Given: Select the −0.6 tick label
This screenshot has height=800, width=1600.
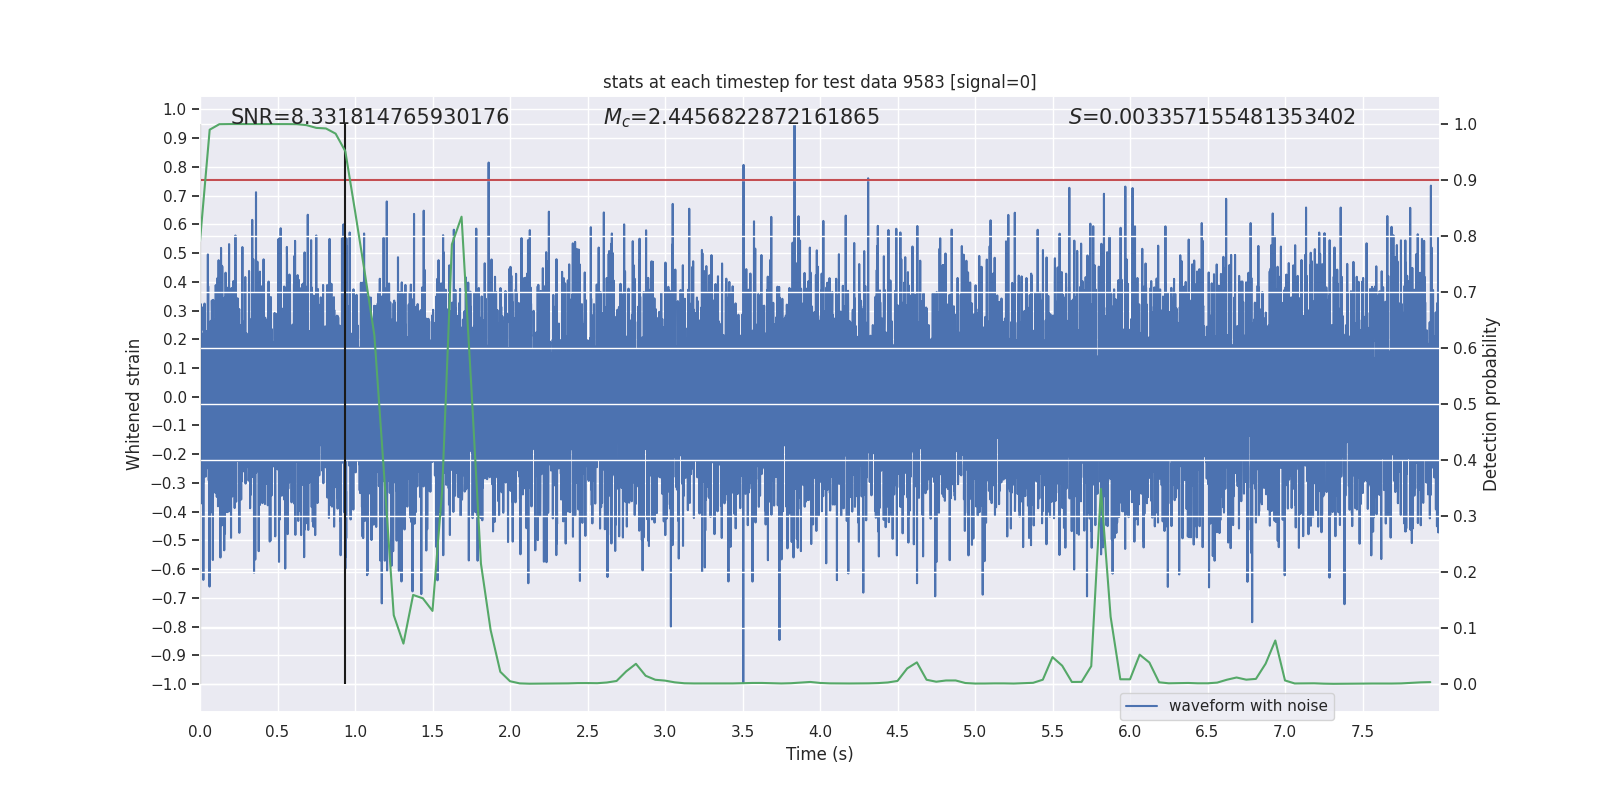Looking at the screenshot, I should [x=169, y=570].
